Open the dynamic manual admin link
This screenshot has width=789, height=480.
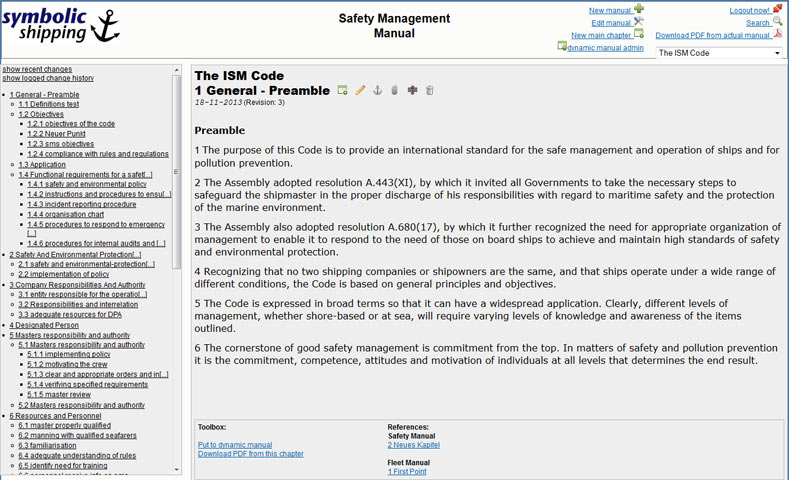[605, 48]
